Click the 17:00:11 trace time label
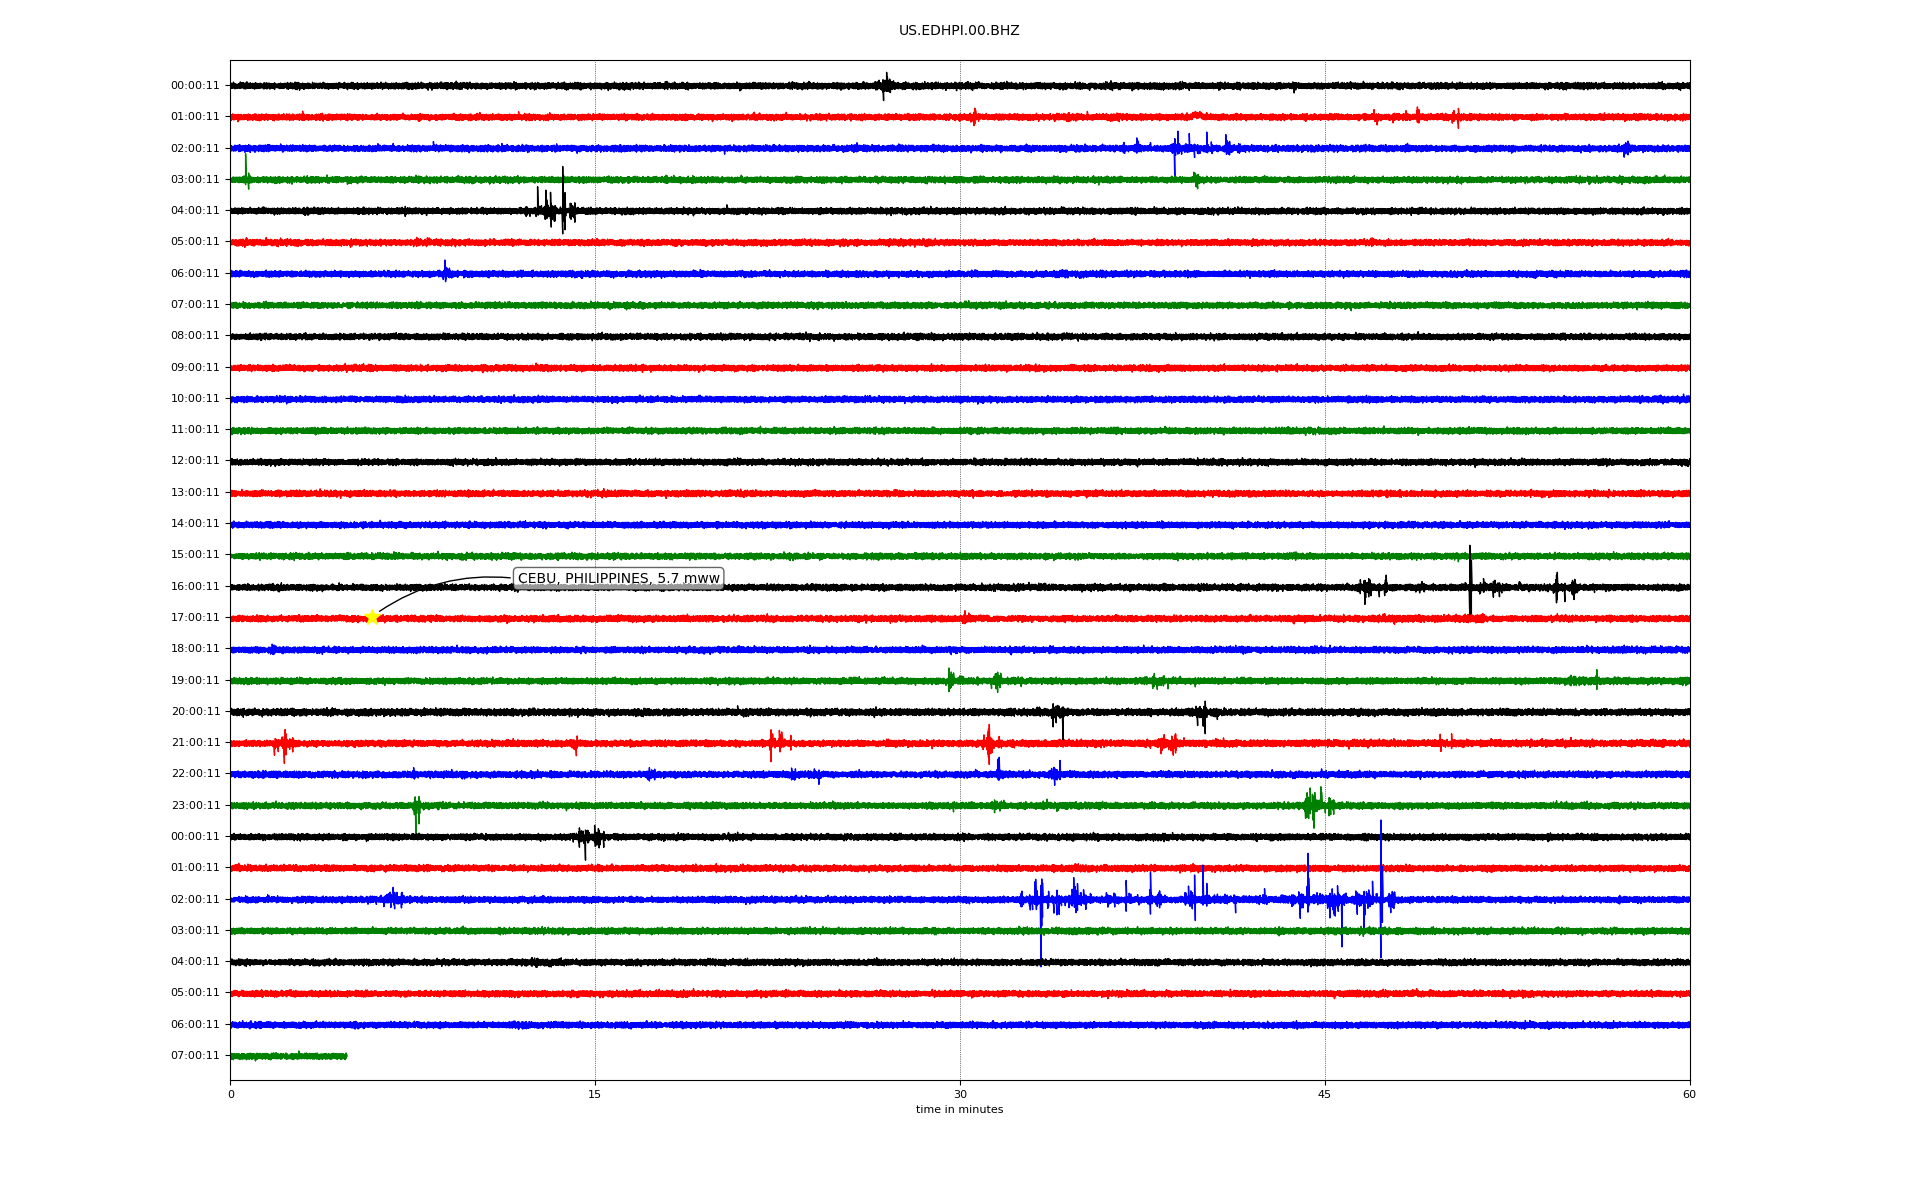Viewport: 1920px width, 1200px height. [x=195, y=618]
